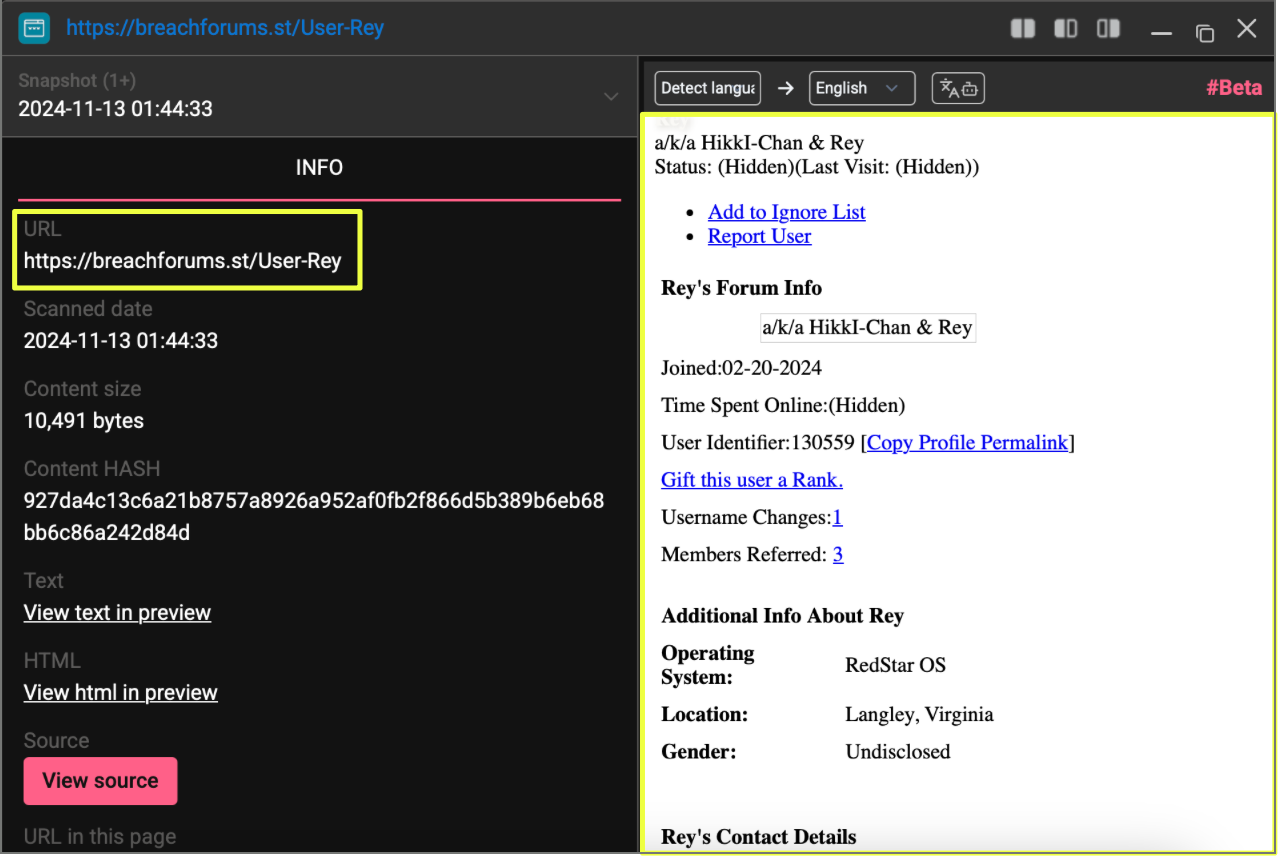The height and width of the screenshot is (856, 1280).
Task: Expand the Snapshot date selector
Action: [610, 96]
